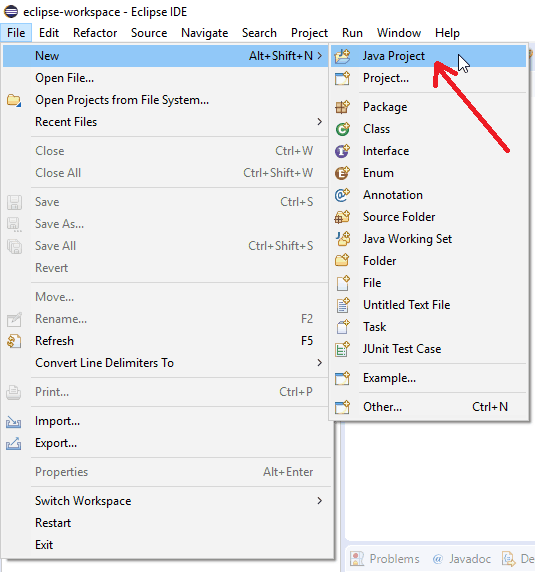Select Open Projects from File System...
535x572 pixels.
tap(166, 100)
